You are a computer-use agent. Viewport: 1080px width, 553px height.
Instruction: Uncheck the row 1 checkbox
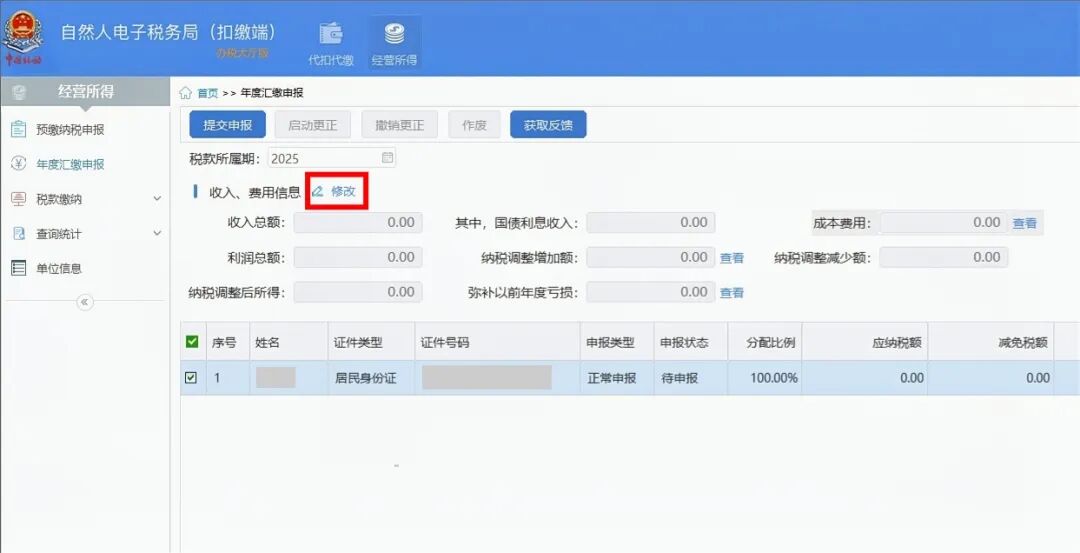(192, 378)
